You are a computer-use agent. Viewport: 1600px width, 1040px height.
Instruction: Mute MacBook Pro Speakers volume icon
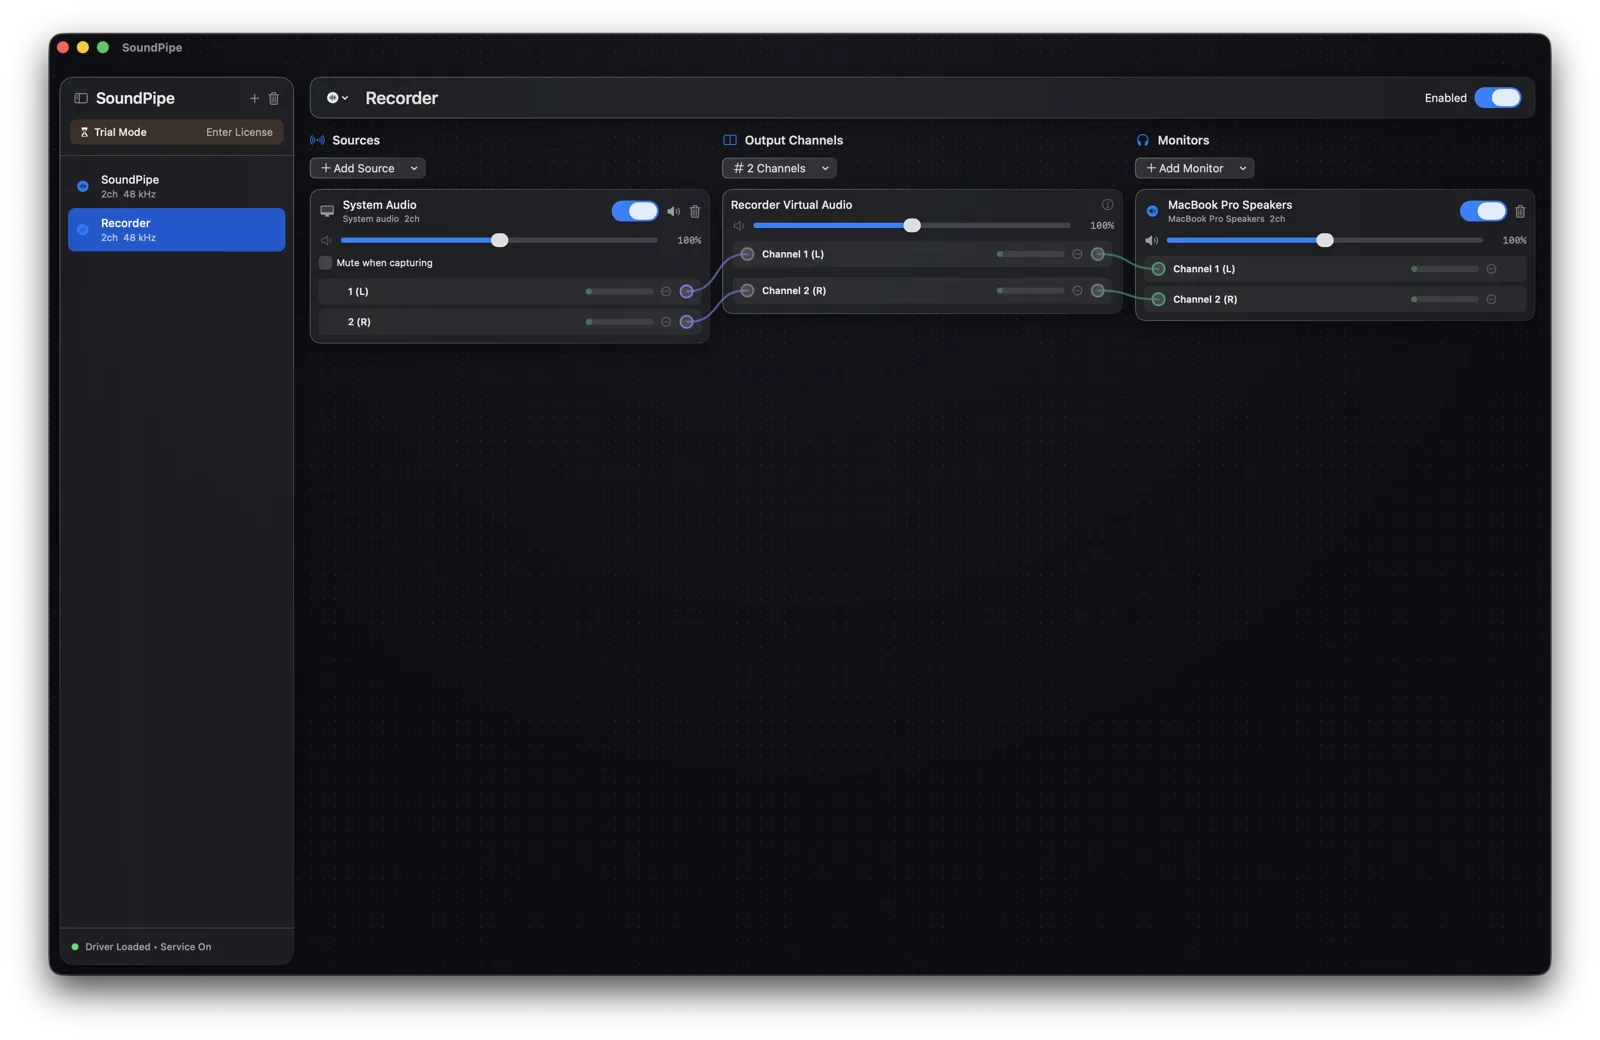tap(1152, 240)
